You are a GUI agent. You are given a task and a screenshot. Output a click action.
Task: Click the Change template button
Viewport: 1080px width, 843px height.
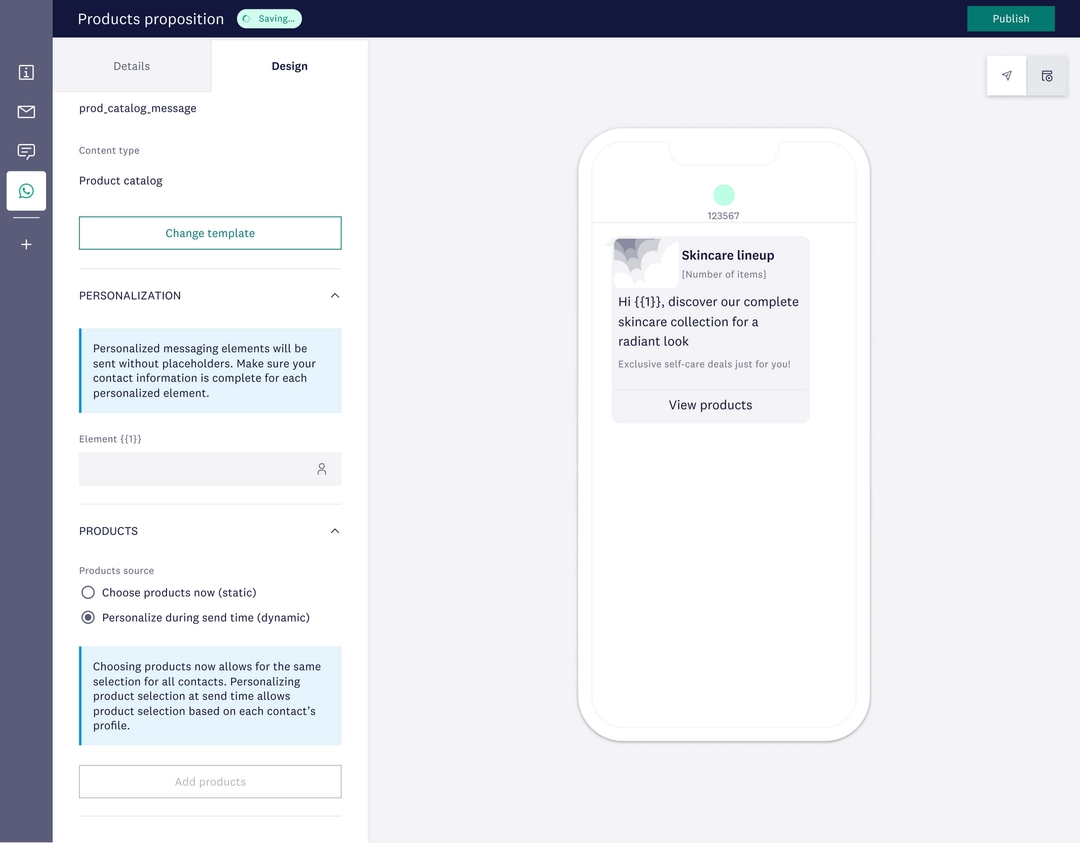[210, 232]
